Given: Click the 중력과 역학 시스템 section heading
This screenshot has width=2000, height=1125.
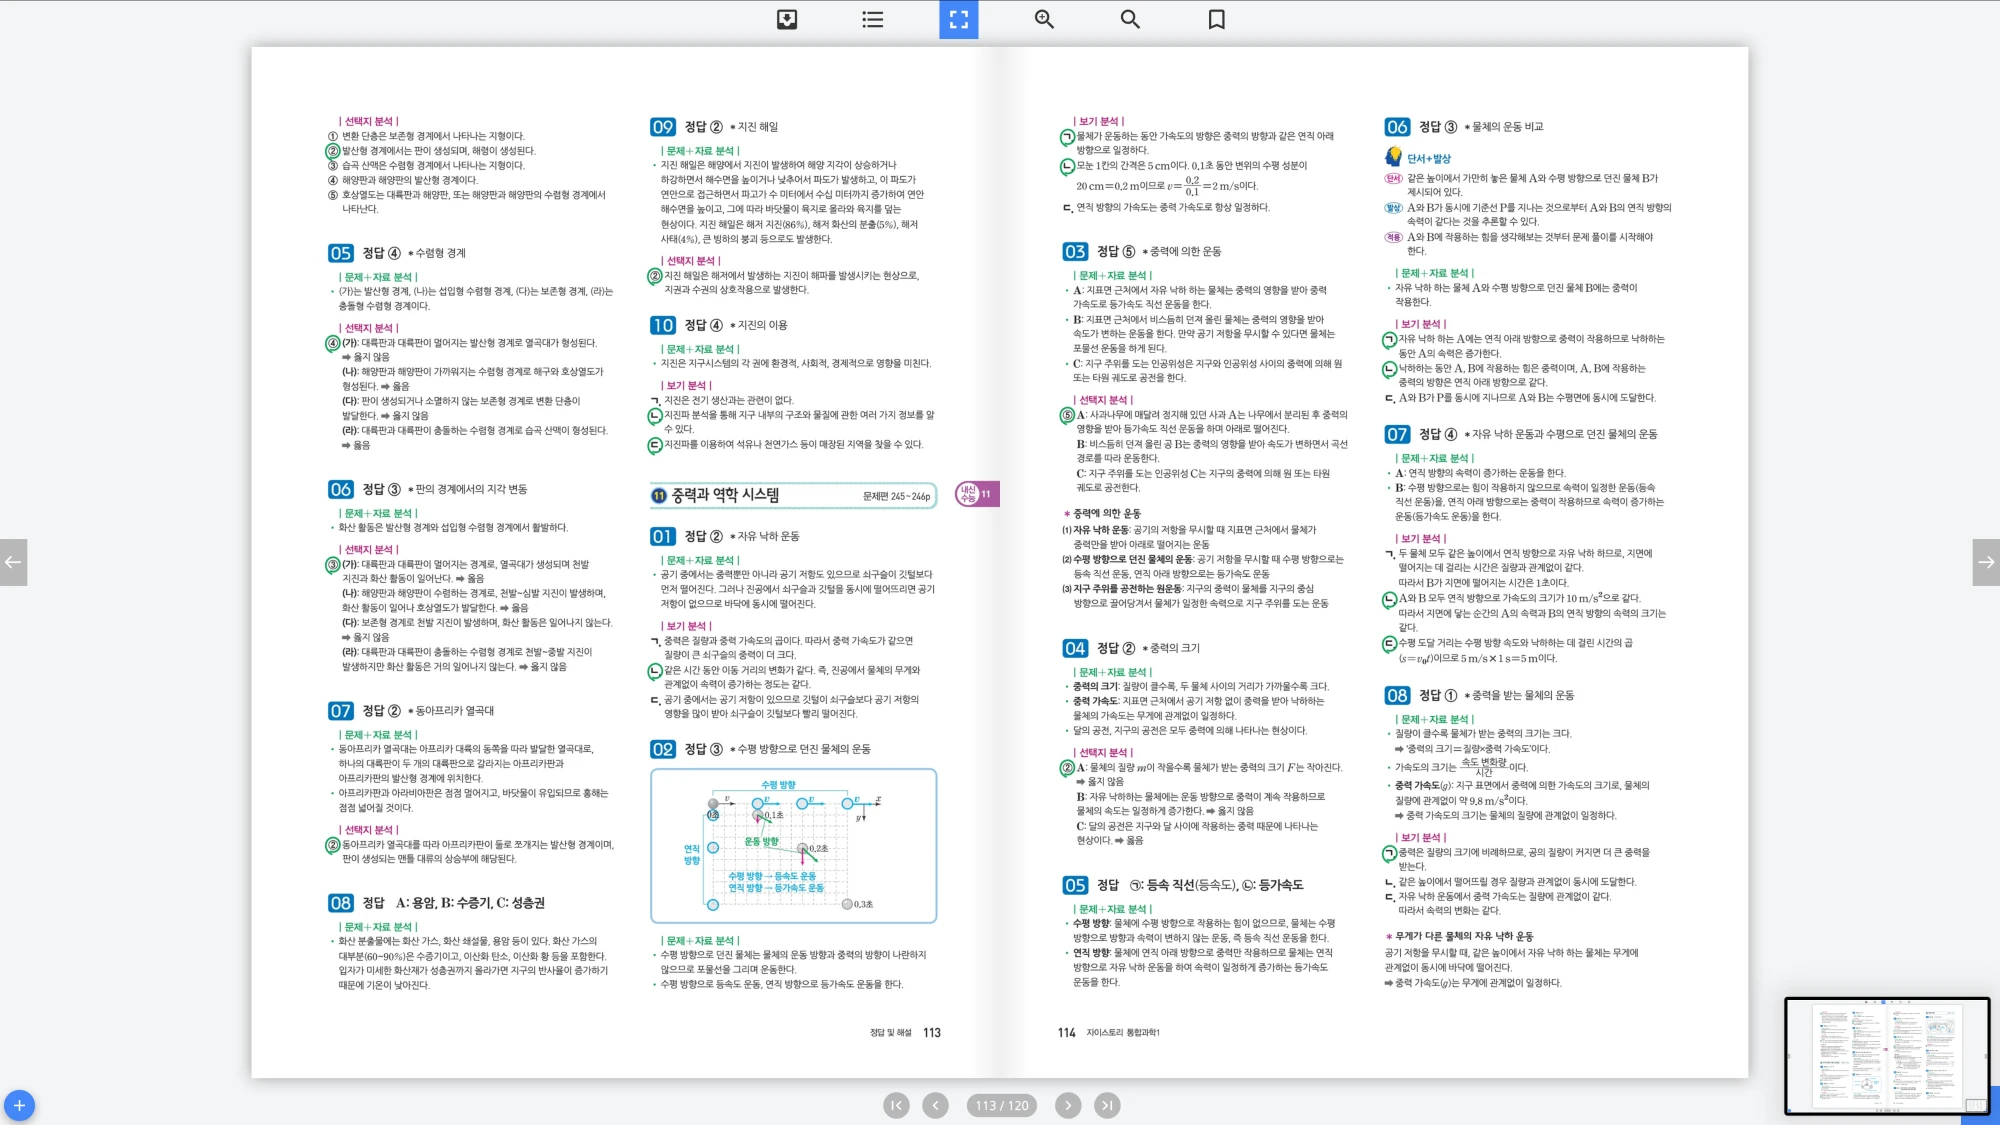Looking at the screenshot, I should [x=725, y=495].
